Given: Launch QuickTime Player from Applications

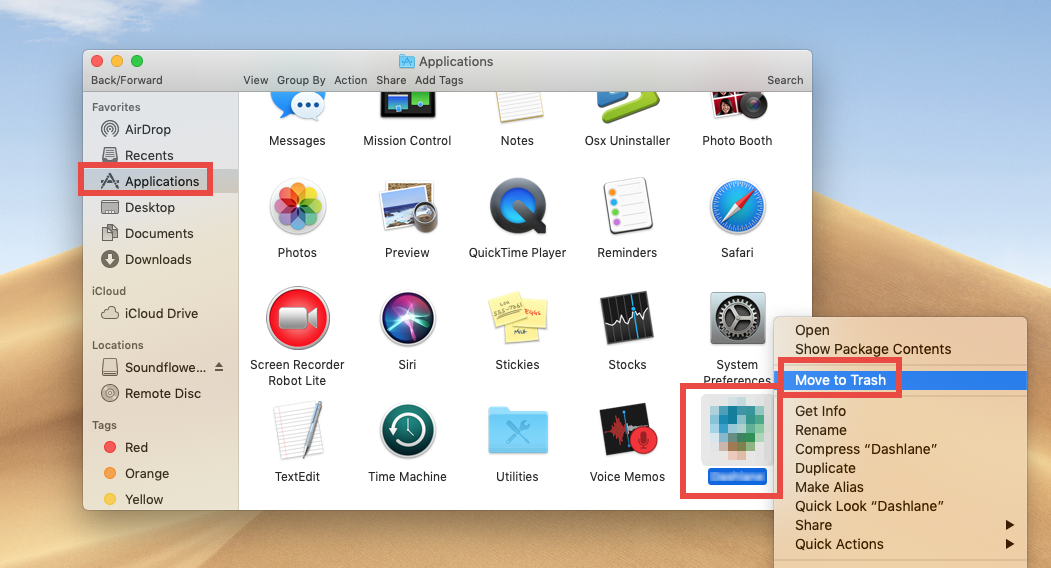Looking at the screenshot, I should (x=517, y=208).
